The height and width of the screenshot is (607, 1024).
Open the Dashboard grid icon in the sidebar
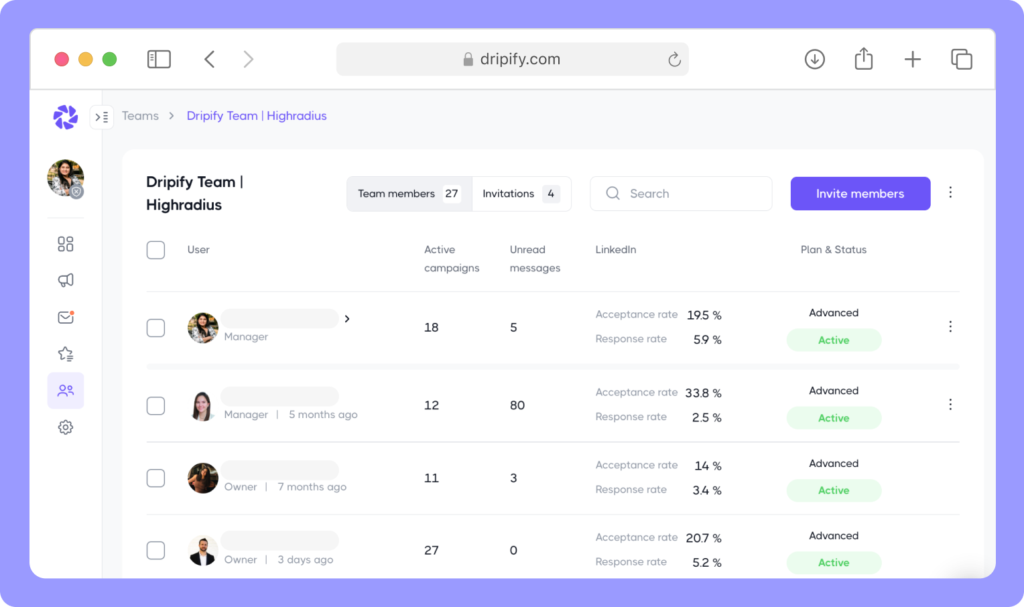(65, 244)
